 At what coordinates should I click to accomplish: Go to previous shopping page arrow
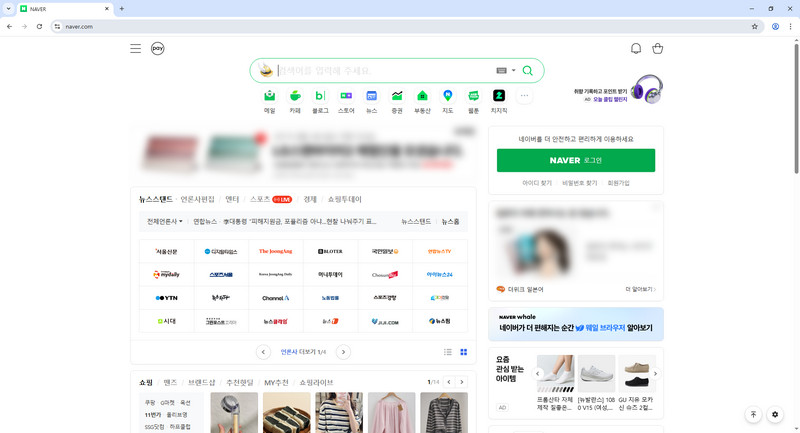tap(449, 382)
